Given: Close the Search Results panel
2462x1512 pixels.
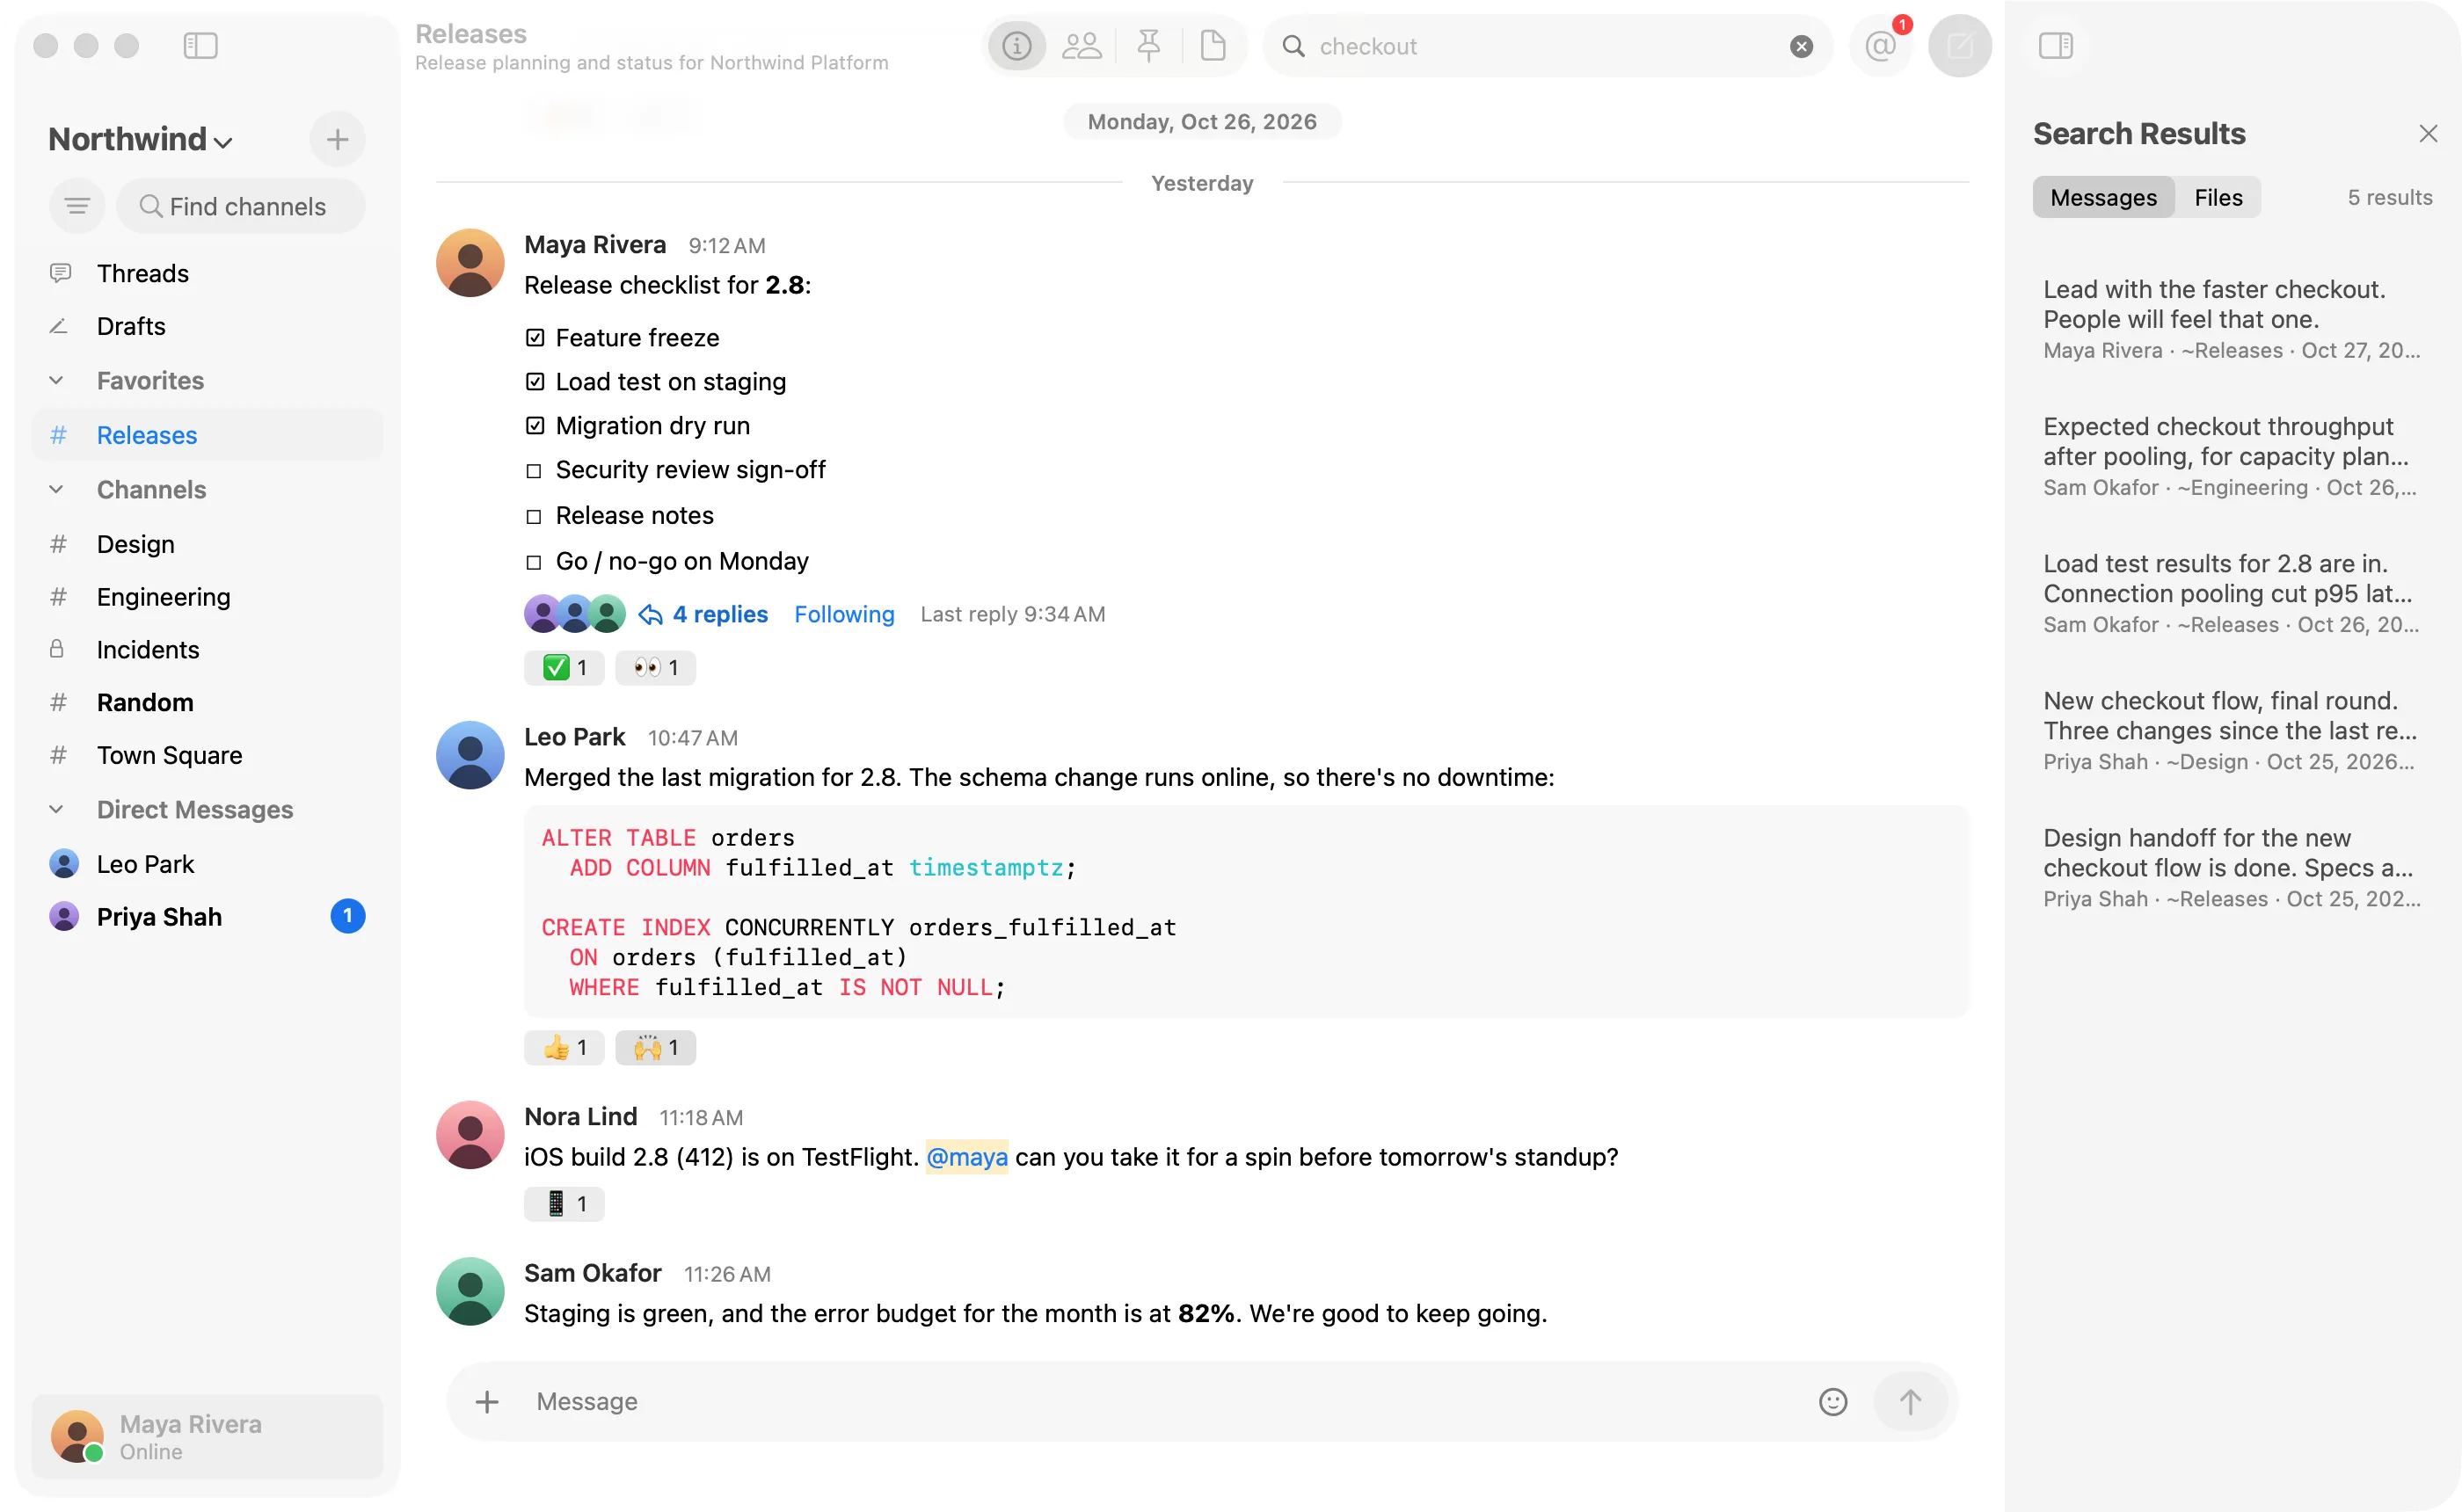Looking at the screenshot, I should [2428, 134].
